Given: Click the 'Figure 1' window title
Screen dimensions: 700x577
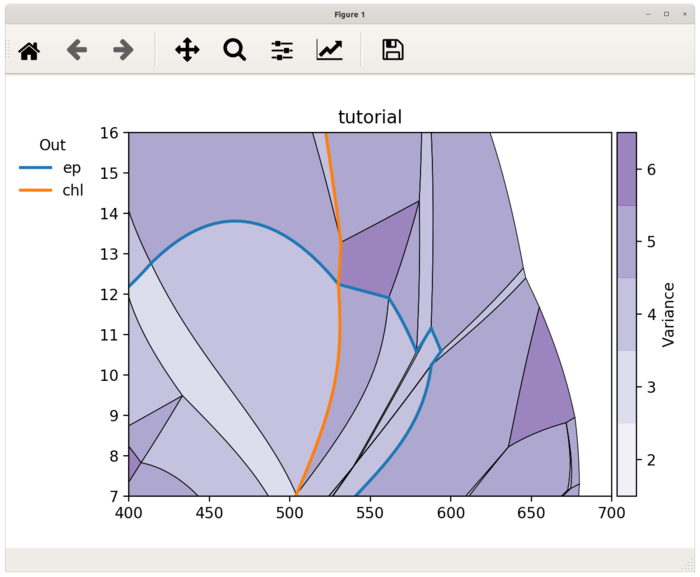Looking at the screenshot, I should point(350,14).
